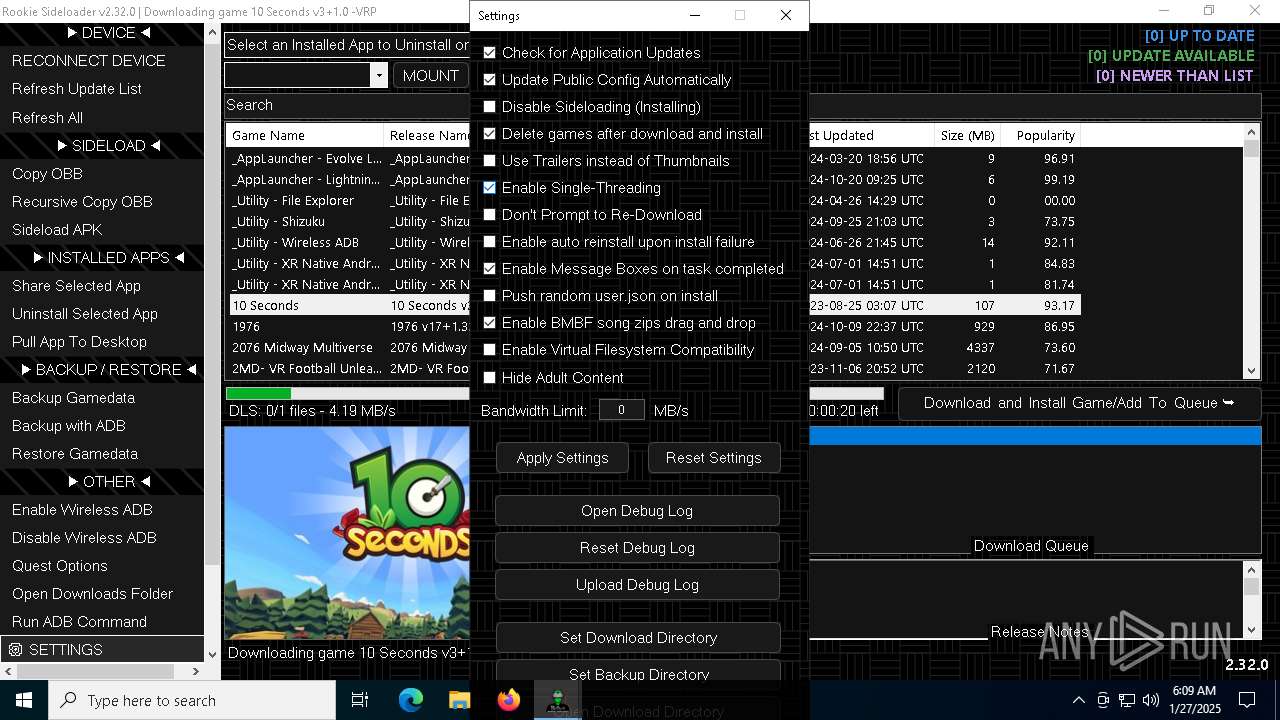Click the network tray icon
The width and height of the screenshot is (1280, 720).
(x=1127, y=700)
